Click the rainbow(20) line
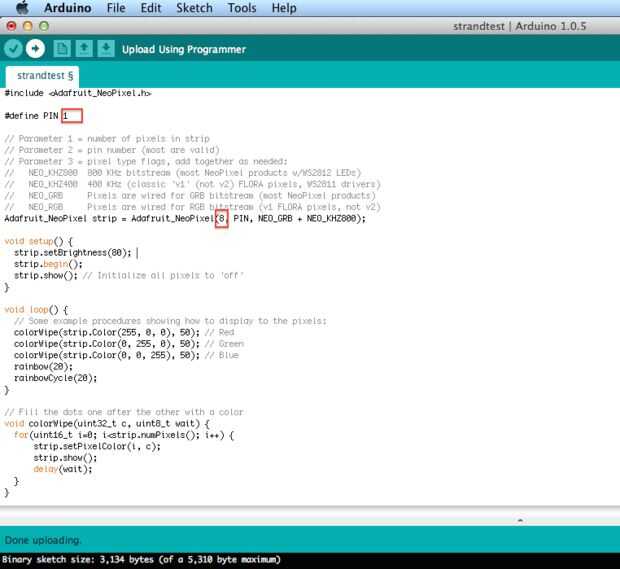Viewport: 620px width, 569px height. pyautogui.click(x=43, y=367)
